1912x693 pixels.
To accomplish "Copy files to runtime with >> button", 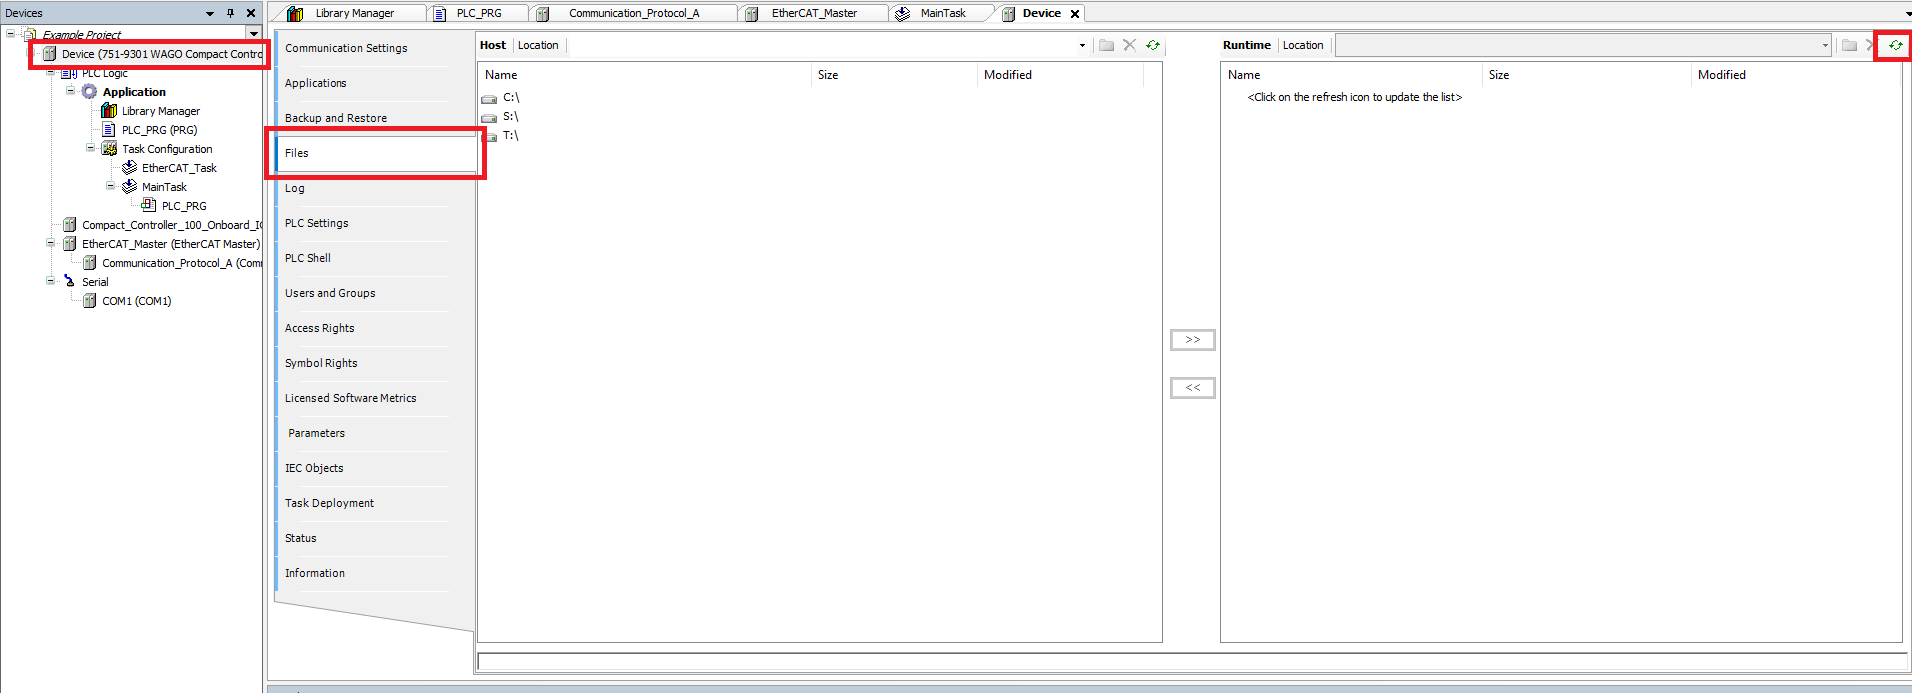I will [1192, 340].
